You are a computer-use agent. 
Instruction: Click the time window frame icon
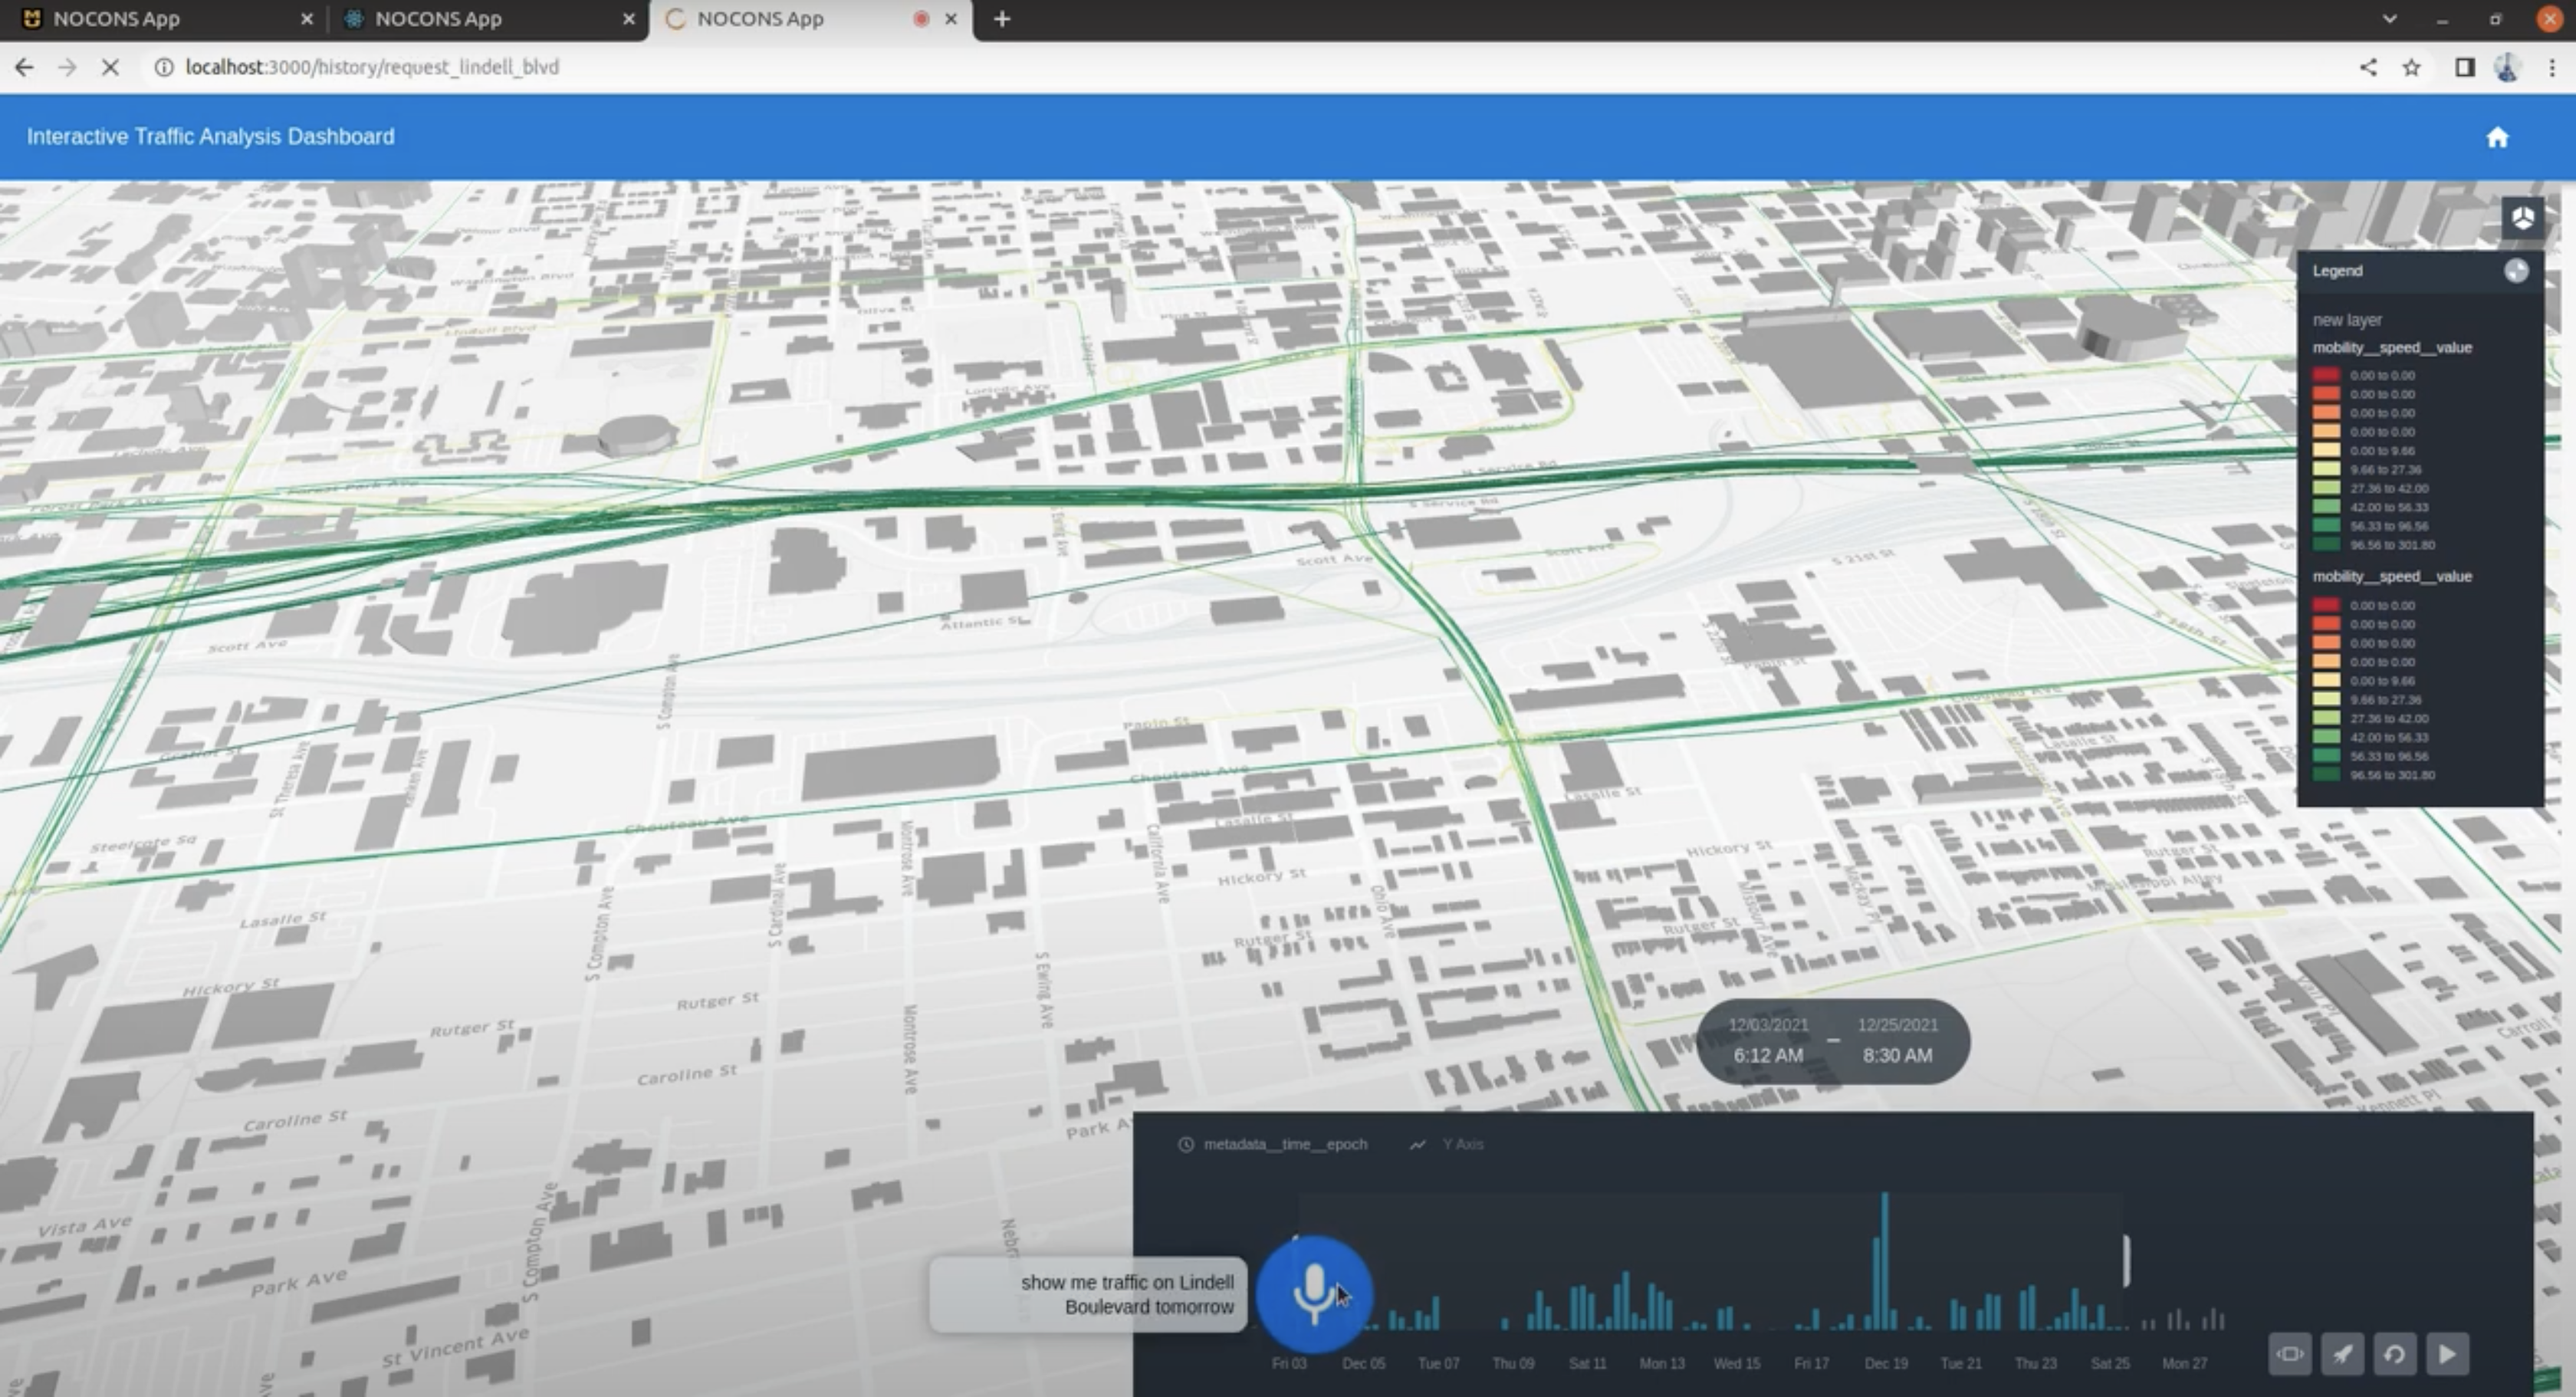tap(2289, 1354)
